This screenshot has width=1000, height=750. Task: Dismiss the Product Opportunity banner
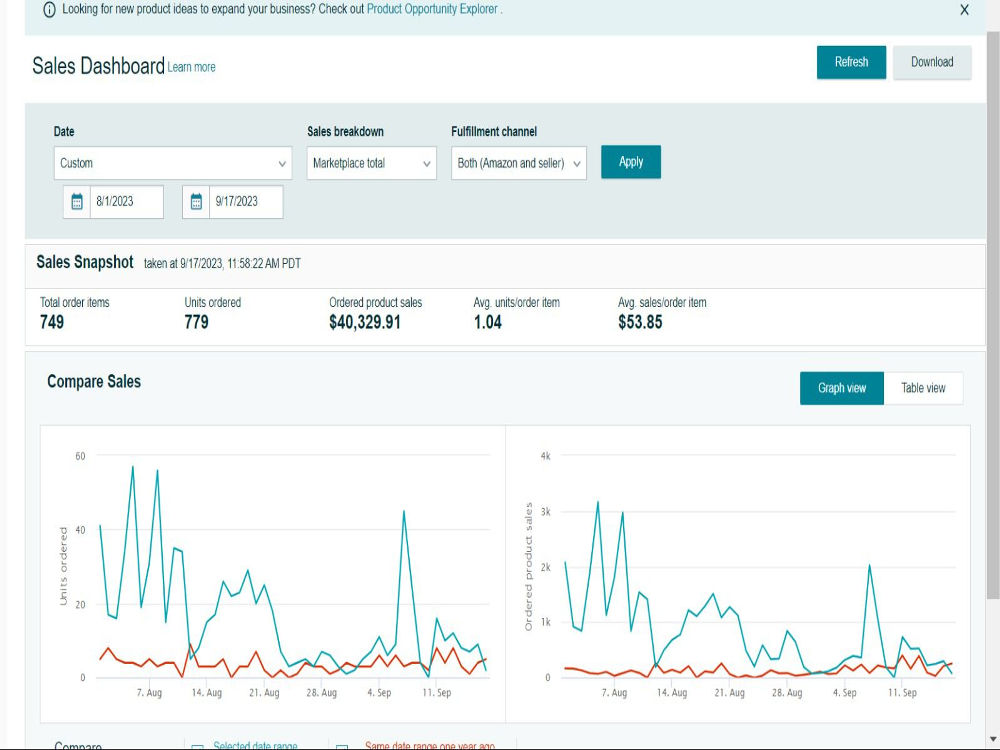tap(964, 10)
